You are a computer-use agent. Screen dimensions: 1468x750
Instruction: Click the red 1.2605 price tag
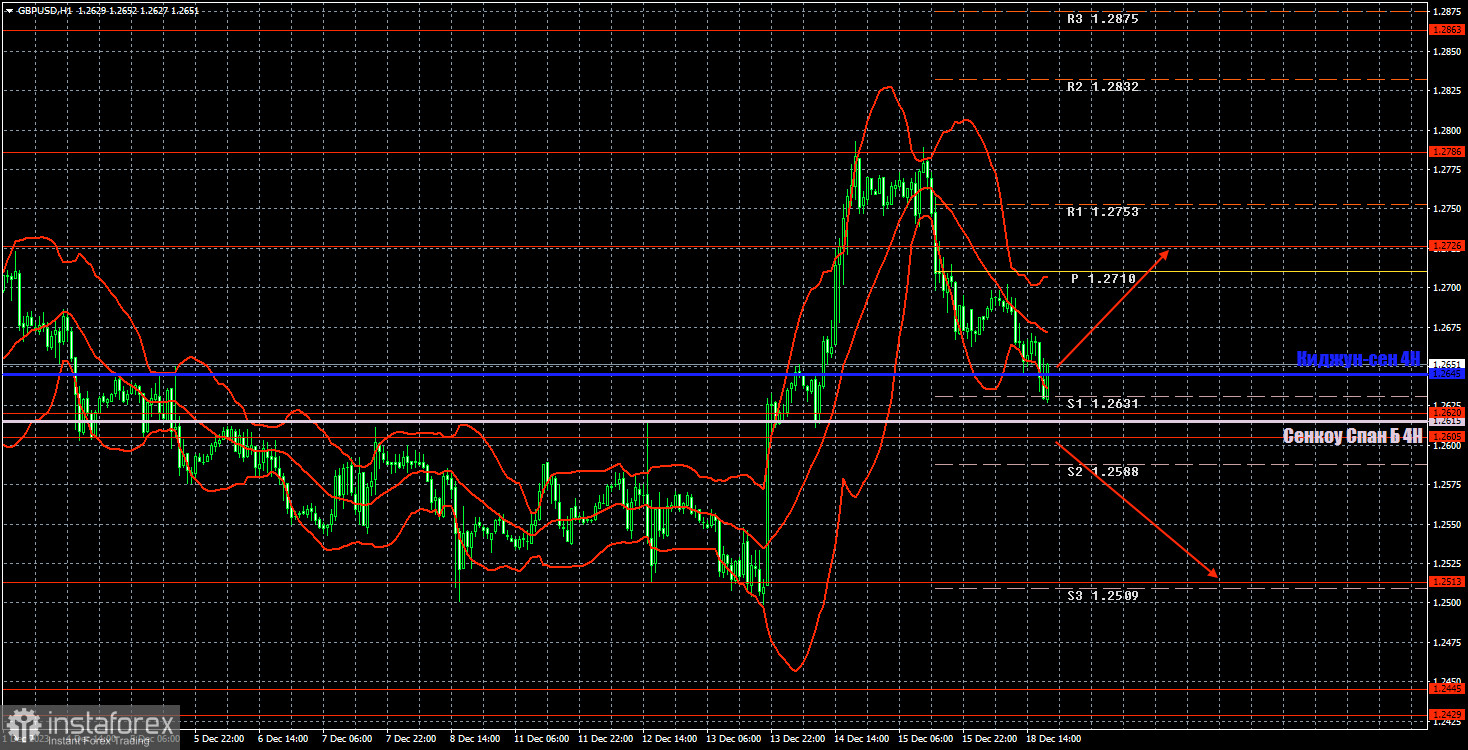point(1447,436)
